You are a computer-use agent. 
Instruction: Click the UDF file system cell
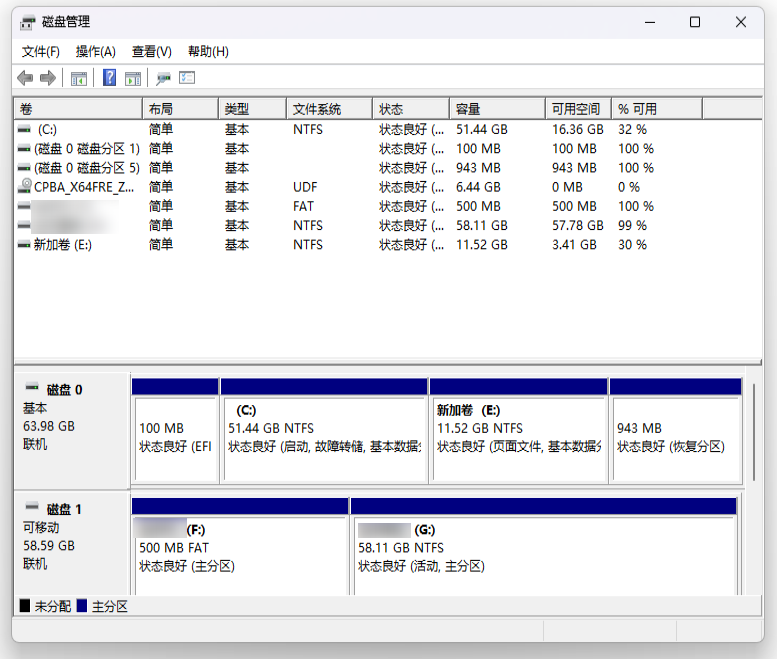tap(305, 187)
